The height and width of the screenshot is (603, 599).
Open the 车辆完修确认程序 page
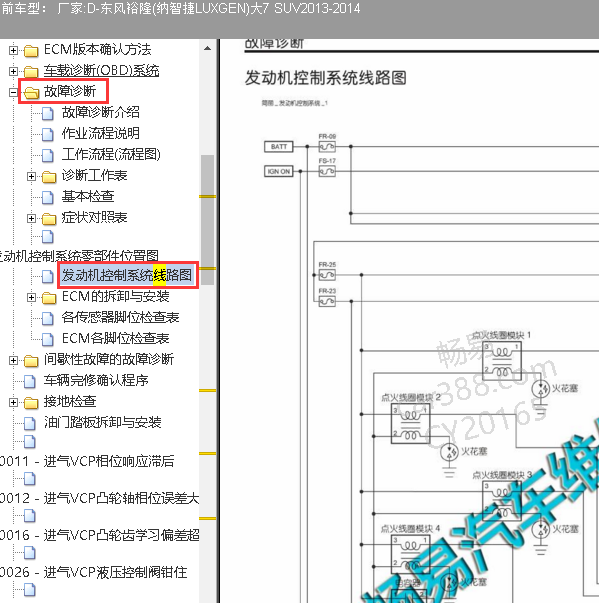(x=96, y=380)
